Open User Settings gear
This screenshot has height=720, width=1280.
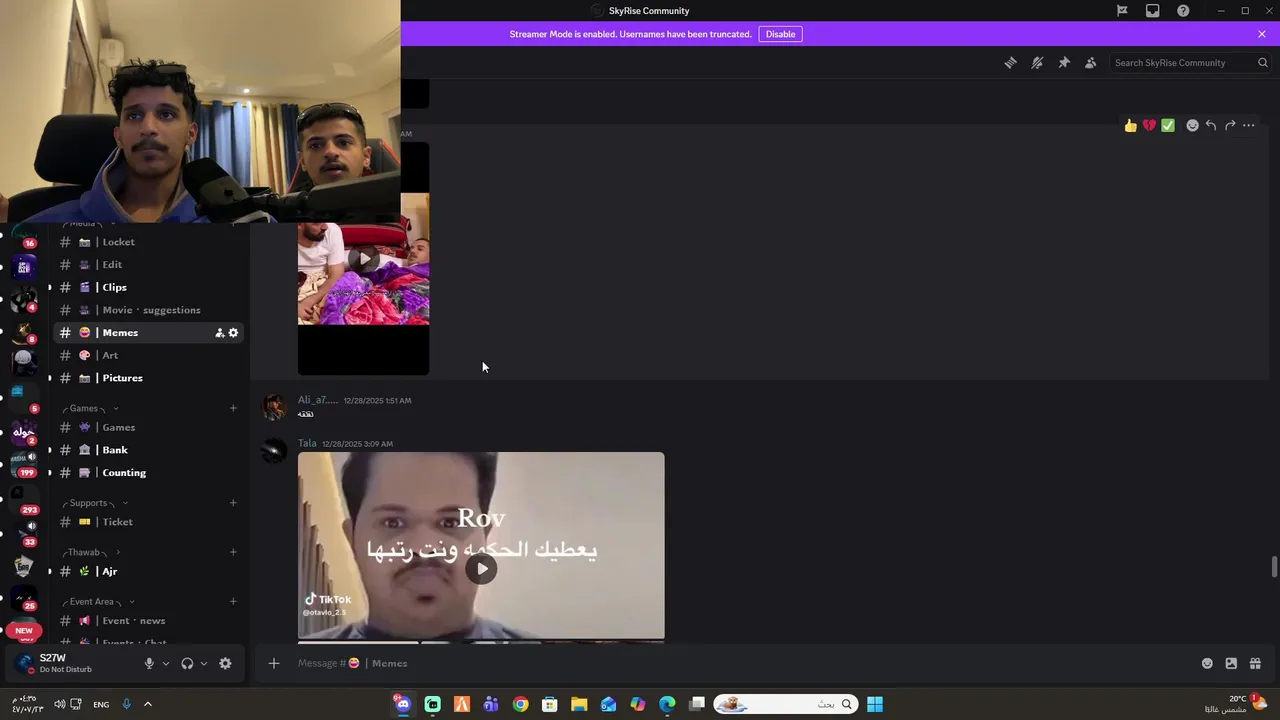[x=225, y=663]
